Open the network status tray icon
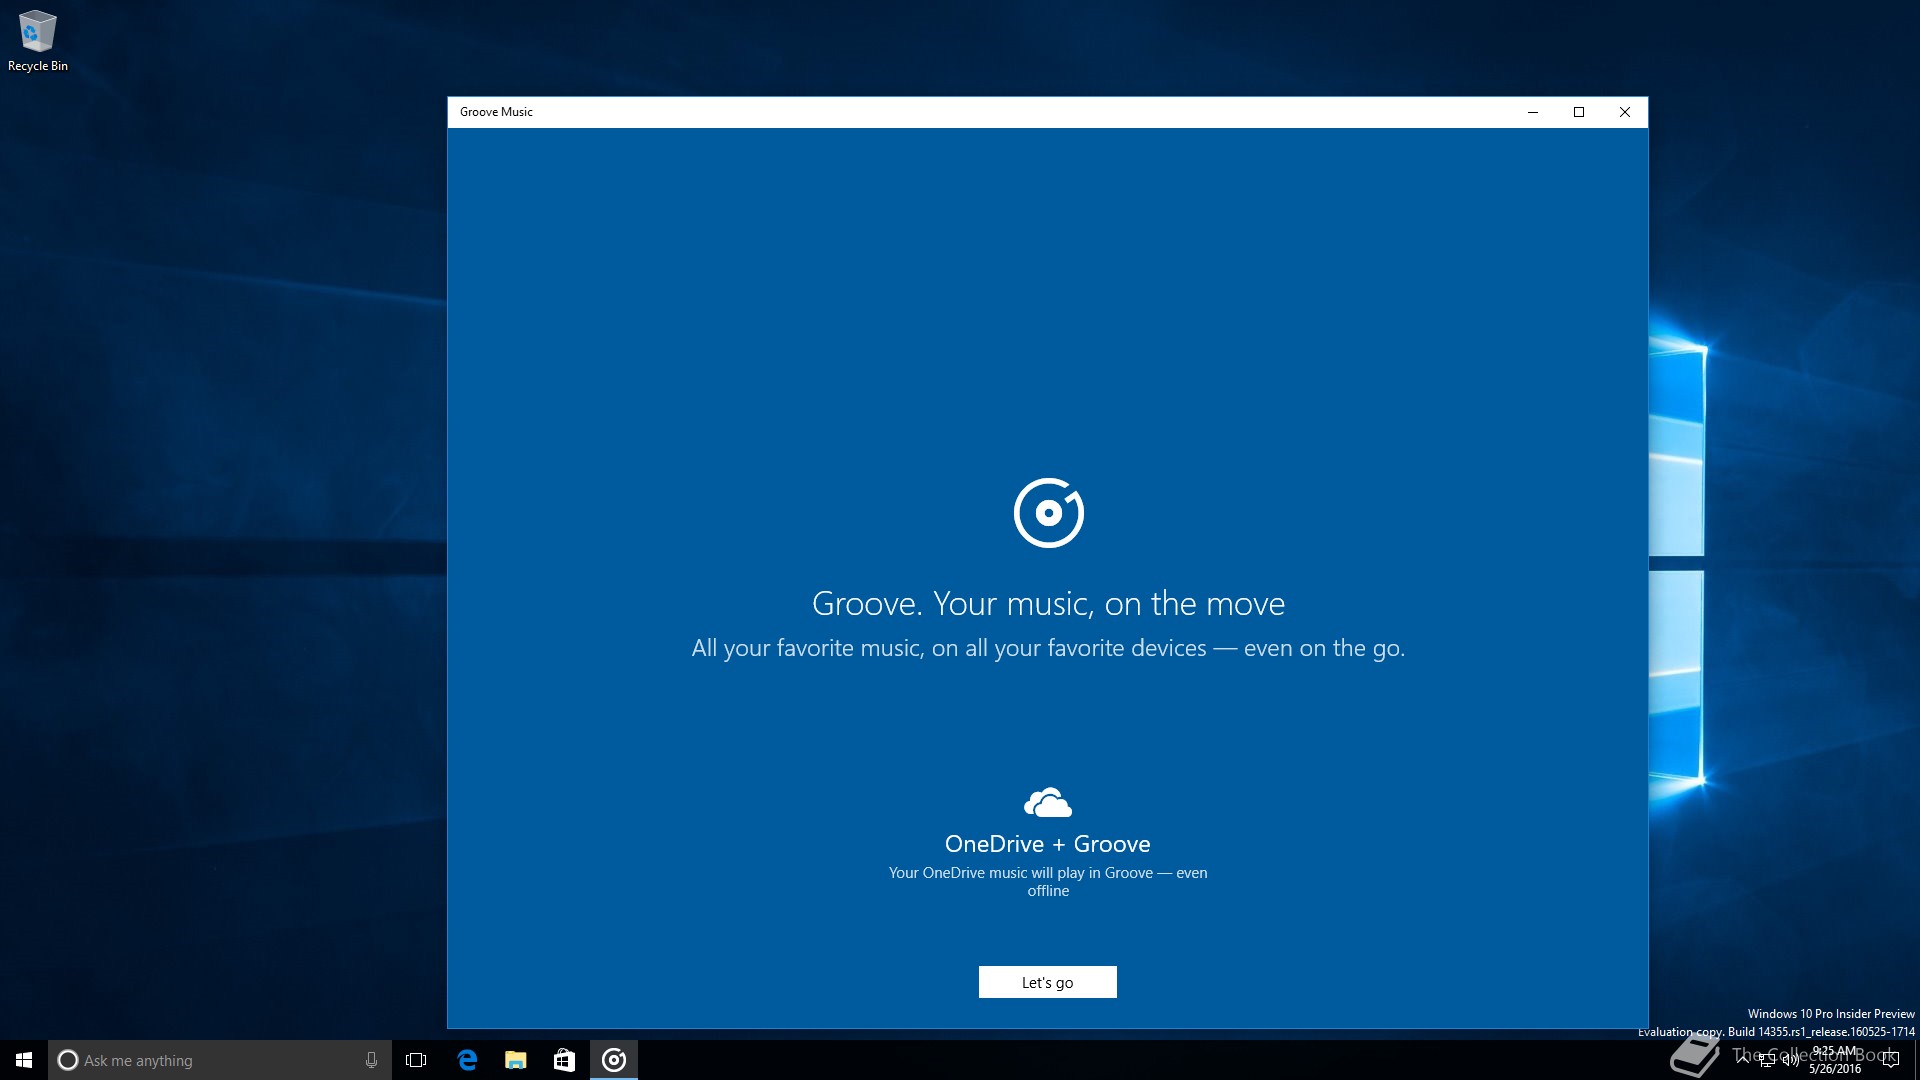The image size is (1920, 1080). [1767, 1060]
